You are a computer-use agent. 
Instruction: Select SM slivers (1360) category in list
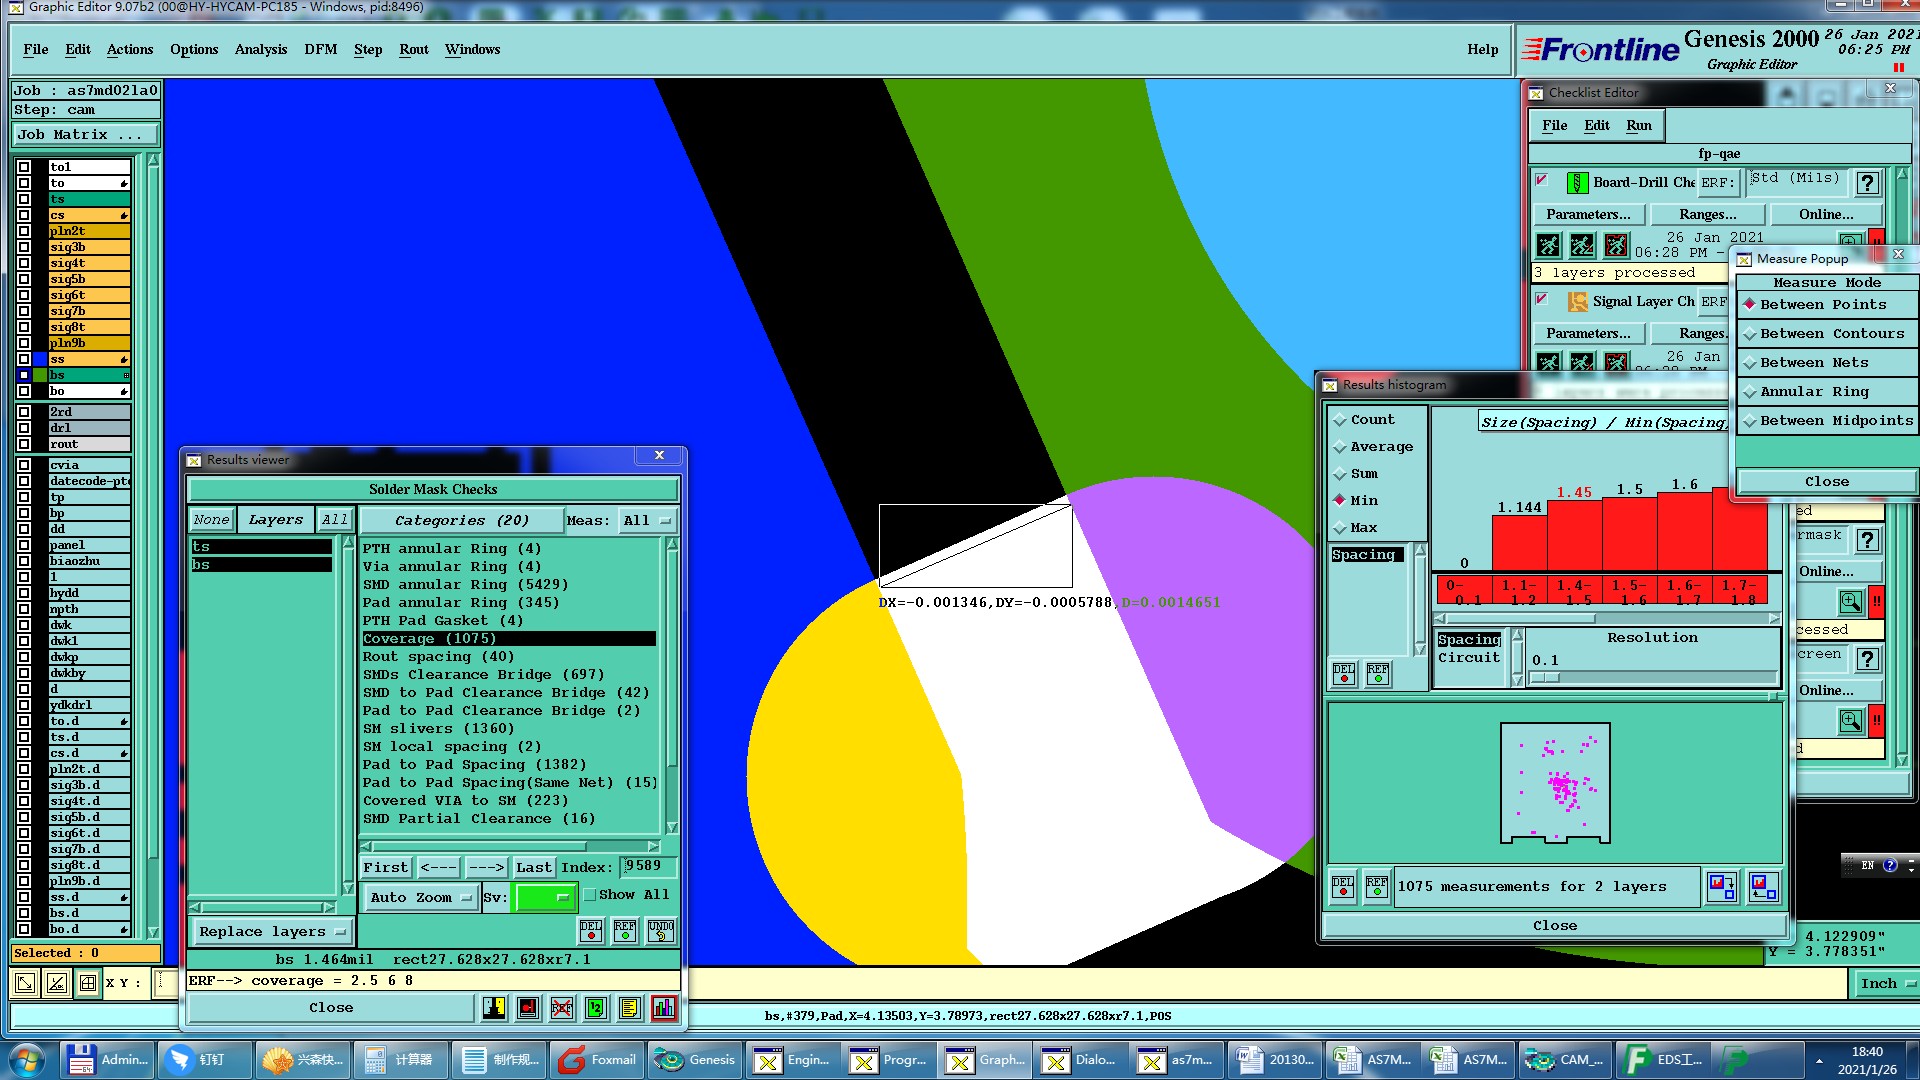tap(437, 729)
